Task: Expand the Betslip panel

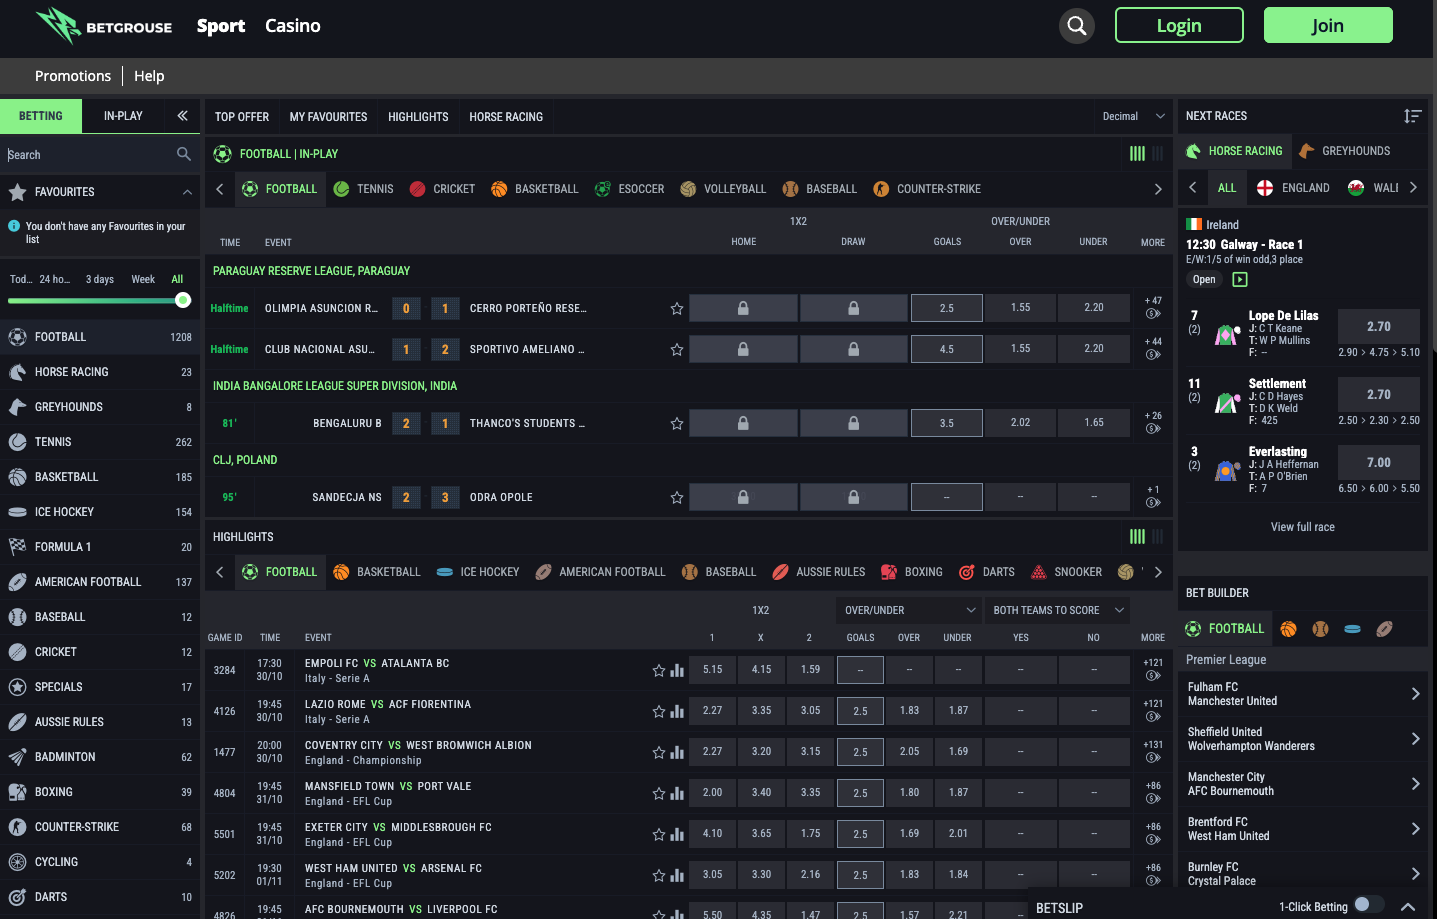Action: 1408,907
